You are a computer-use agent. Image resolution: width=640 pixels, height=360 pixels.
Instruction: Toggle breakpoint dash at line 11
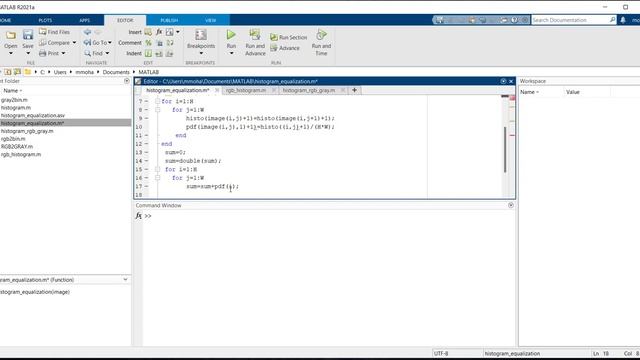[x=147, y=135]
